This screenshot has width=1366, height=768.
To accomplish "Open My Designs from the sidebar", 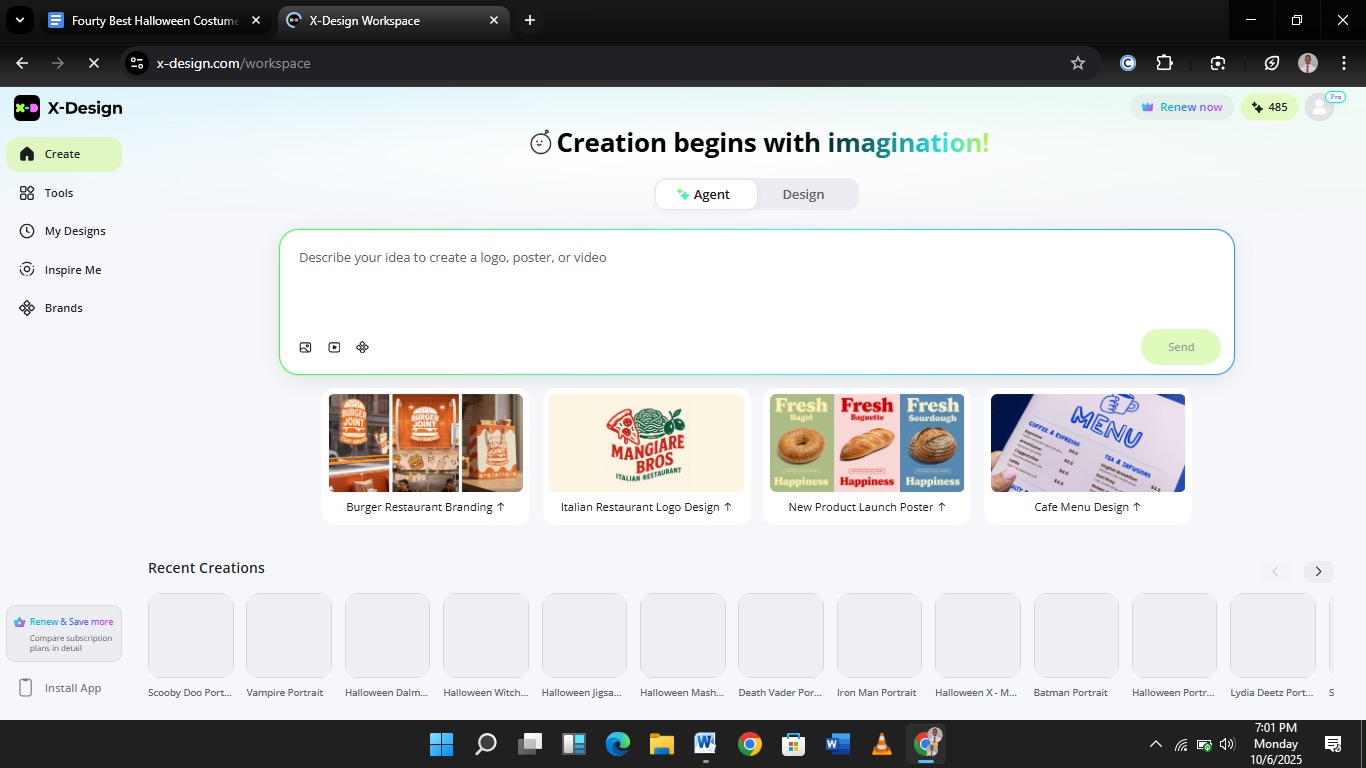I will pos(74,231).
